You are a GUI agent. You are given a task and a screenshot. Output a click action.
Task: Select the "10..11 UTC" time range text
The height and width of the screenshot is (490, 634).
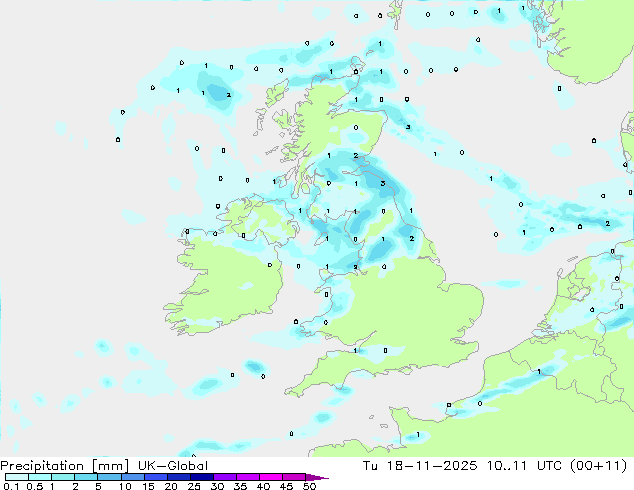(x=524, y=466)
